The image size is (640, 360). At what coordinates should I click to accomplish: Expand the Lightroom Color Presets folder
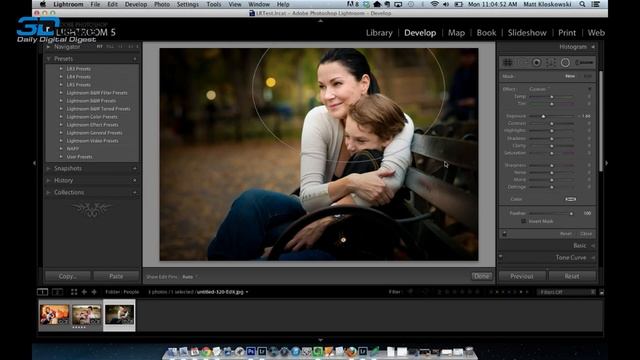coord(61,117)
